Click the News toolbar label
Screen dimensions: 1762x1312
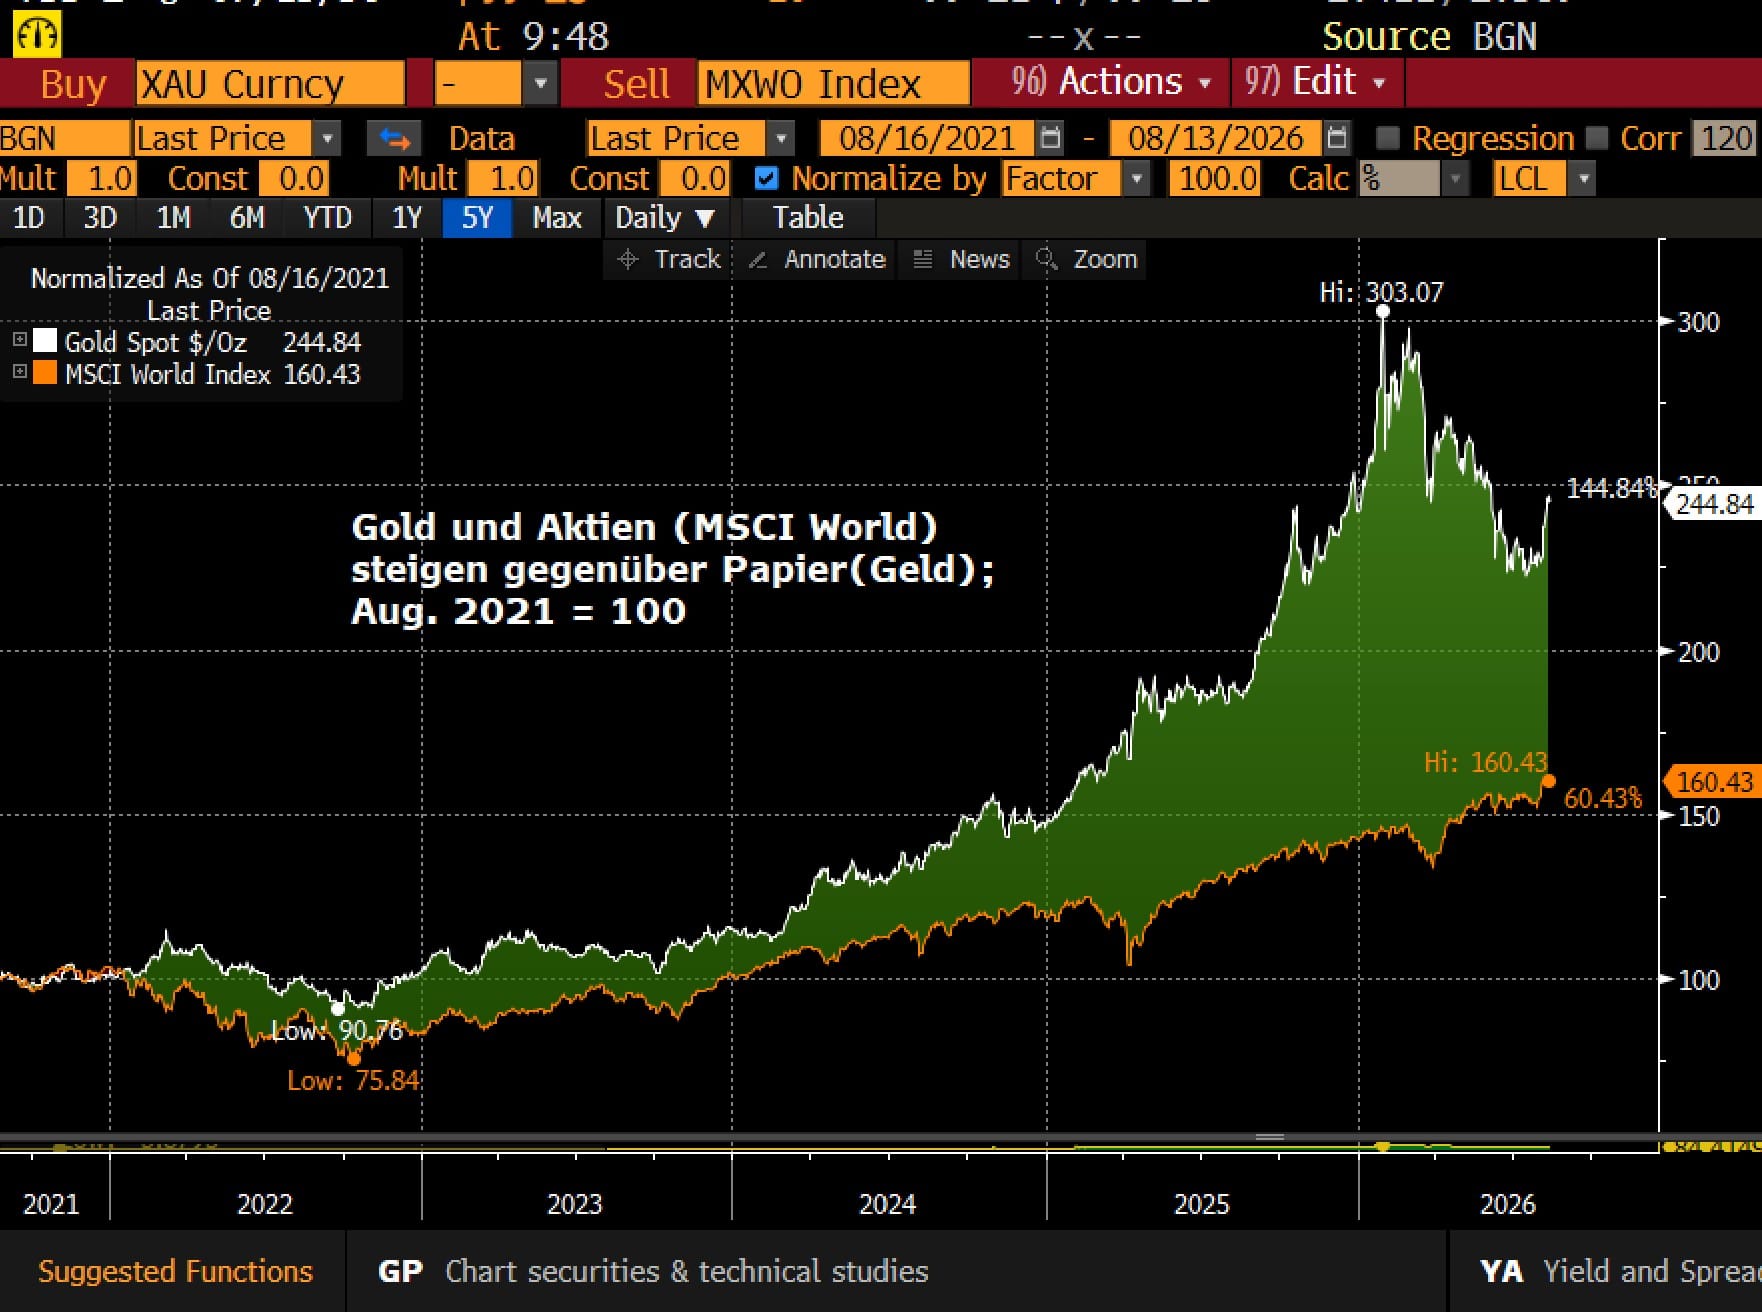click(980, 260)
